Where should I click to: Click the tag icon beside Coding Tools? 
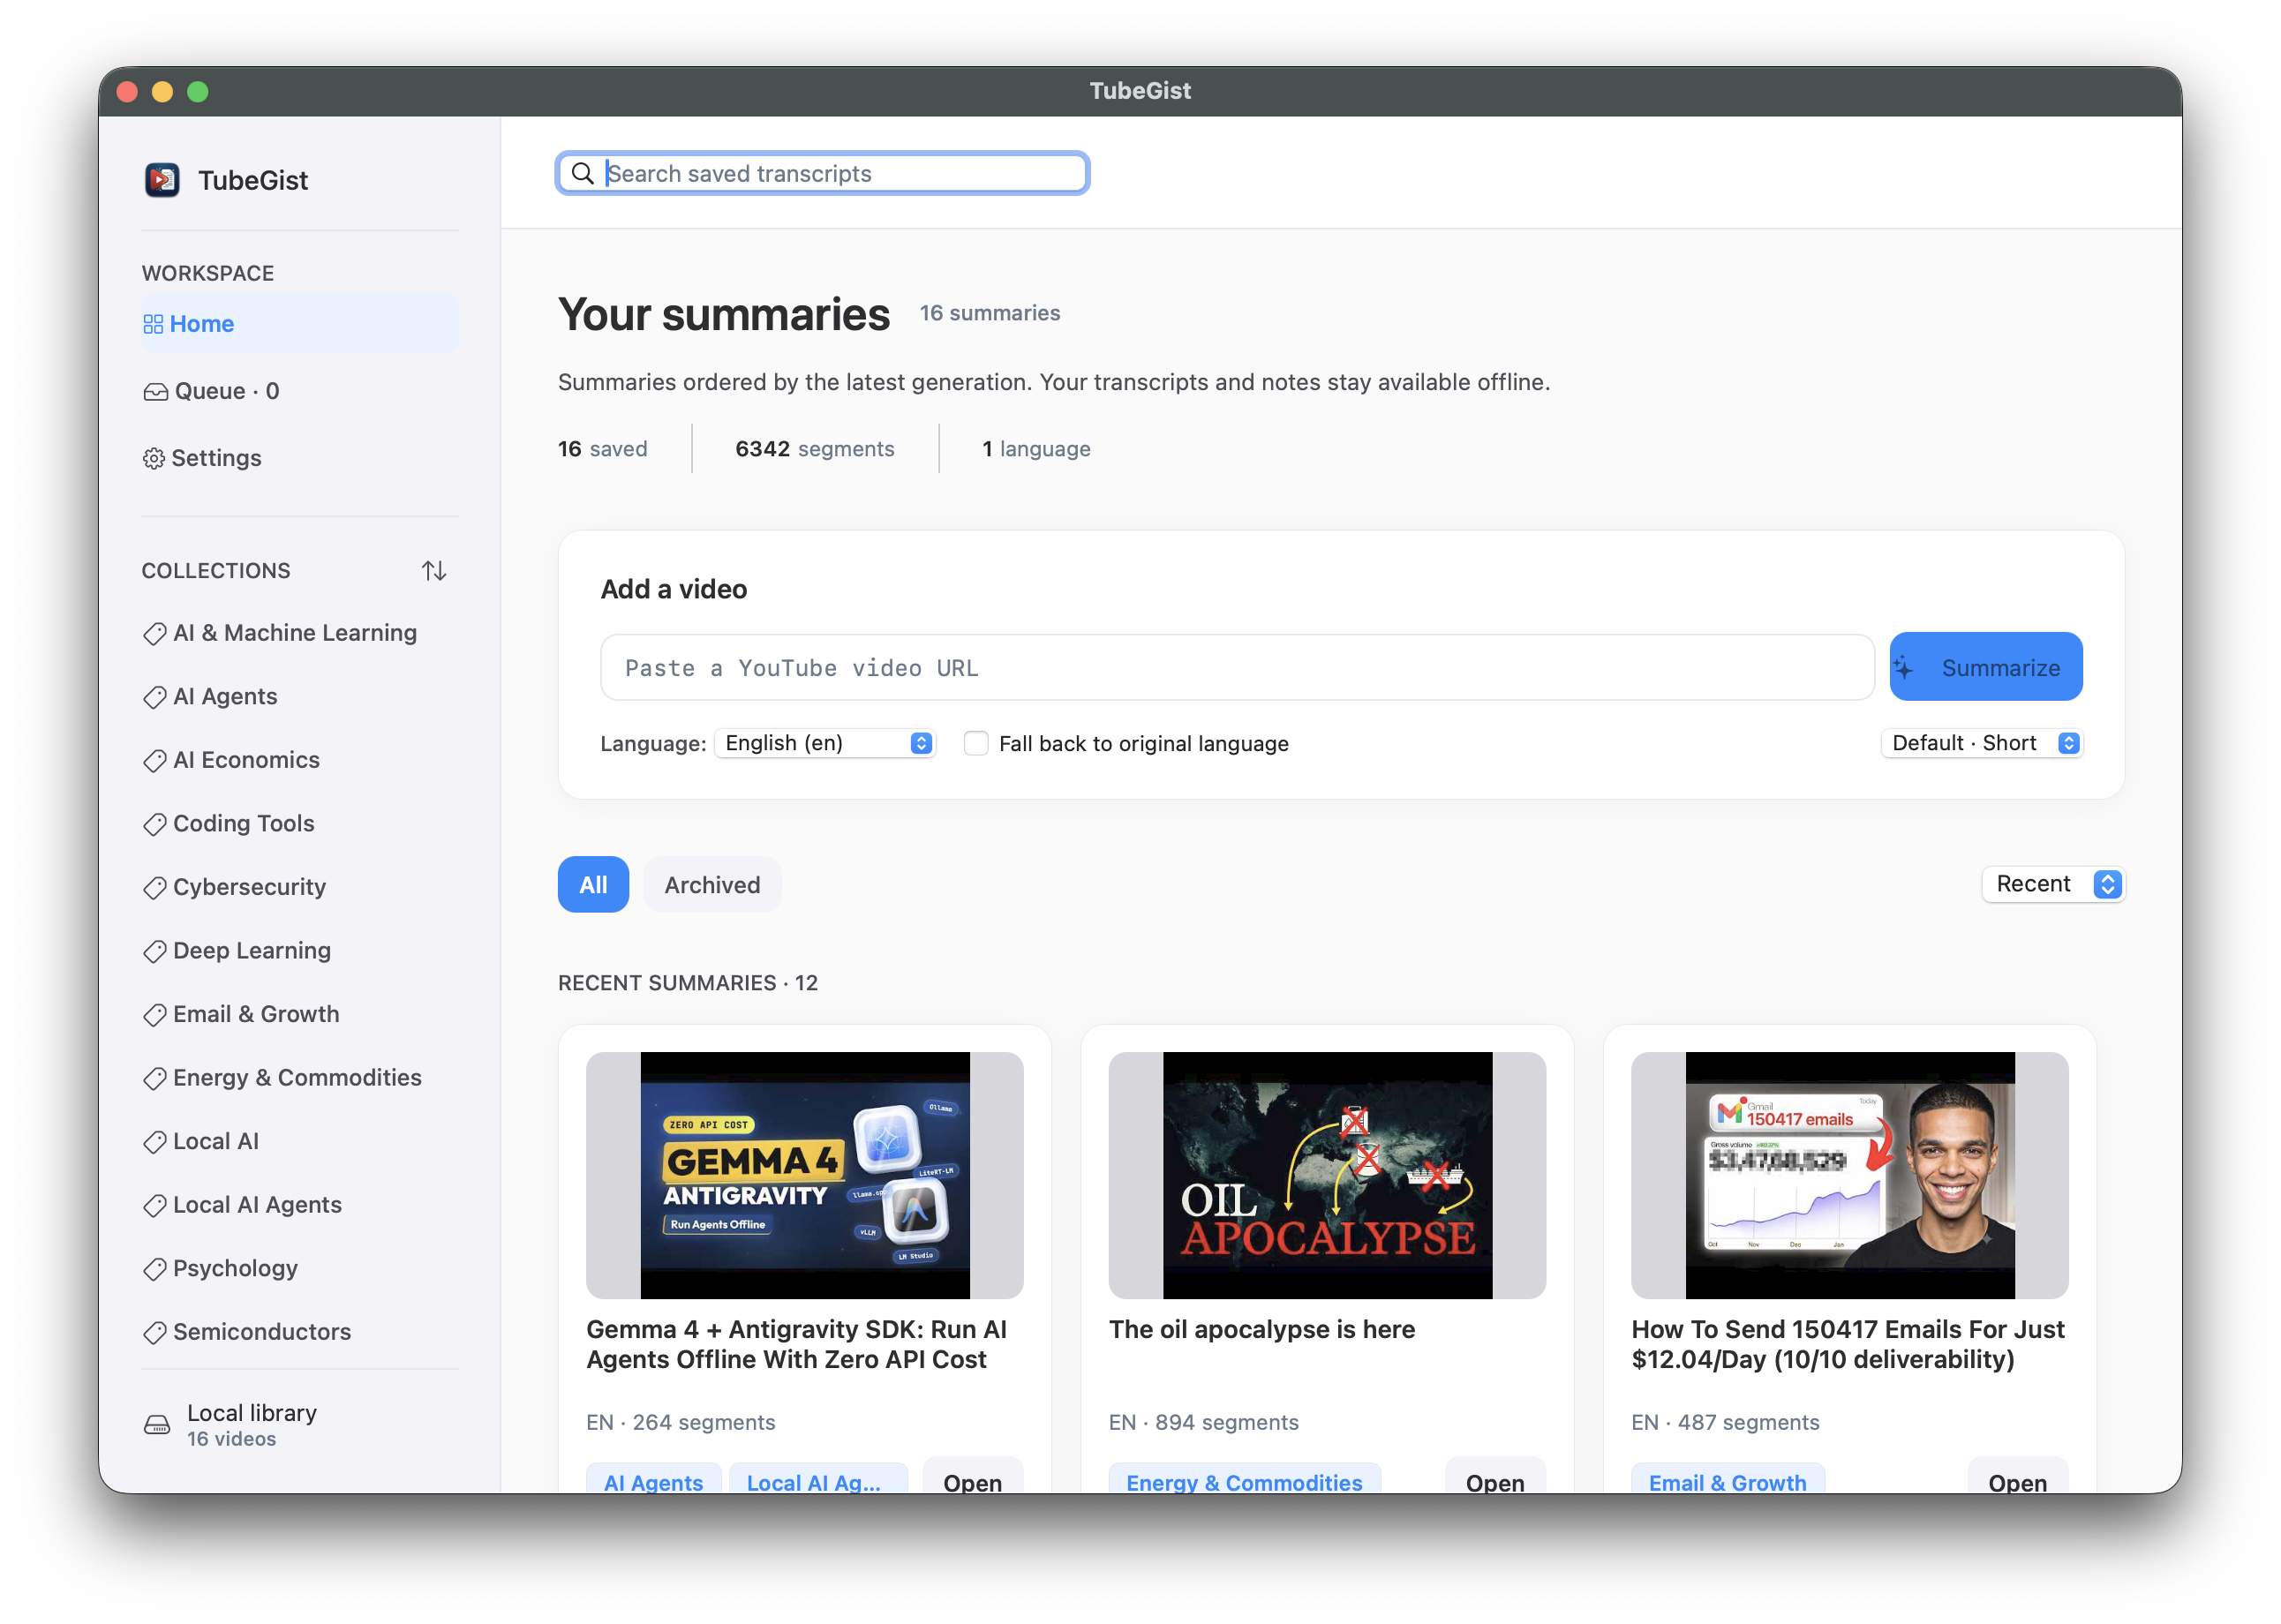(x=155, y=825)
